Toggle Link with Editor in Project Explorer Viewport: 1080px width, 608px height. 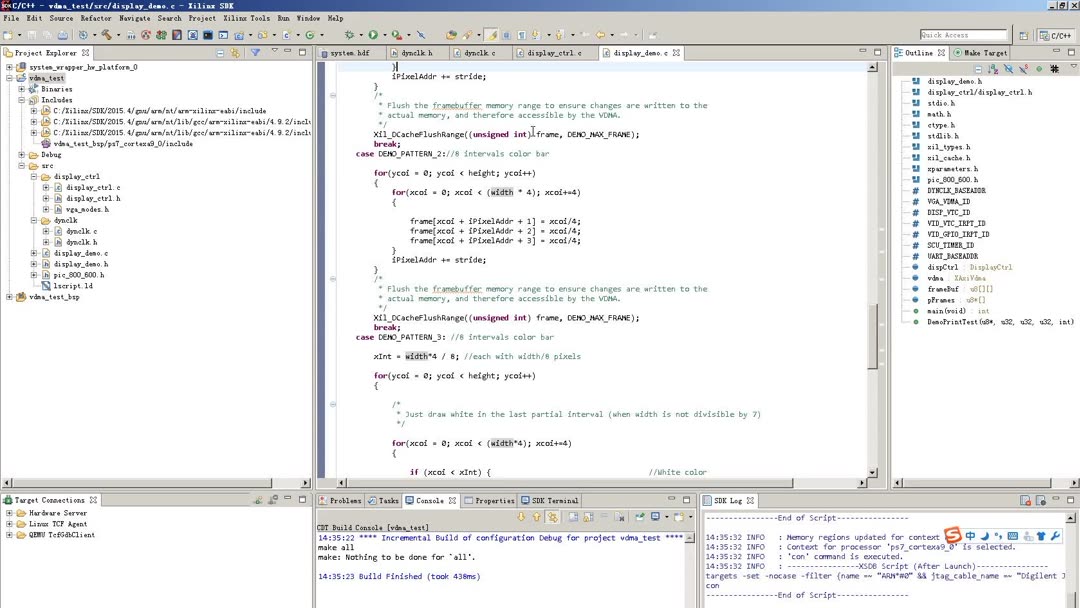(x=235, y=53)
